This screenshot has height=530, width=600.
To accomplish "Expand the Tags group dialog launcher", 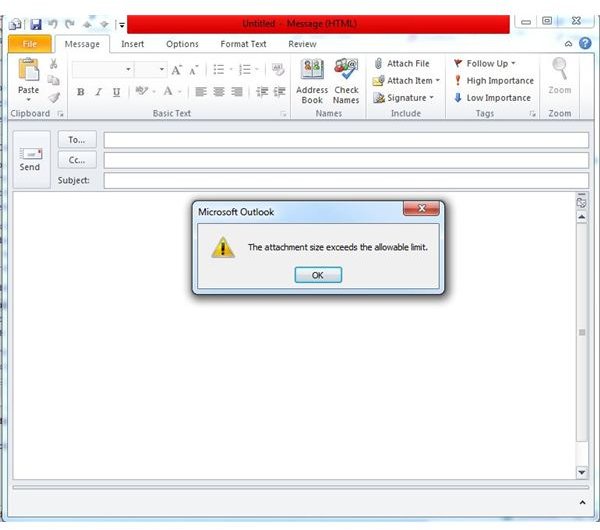I will 532,114.
